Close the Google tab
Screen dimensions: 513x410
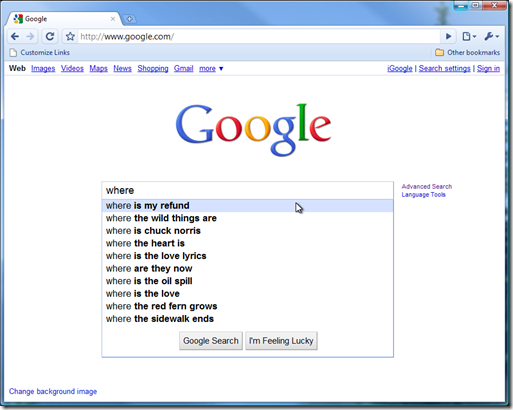pos(113,19)
